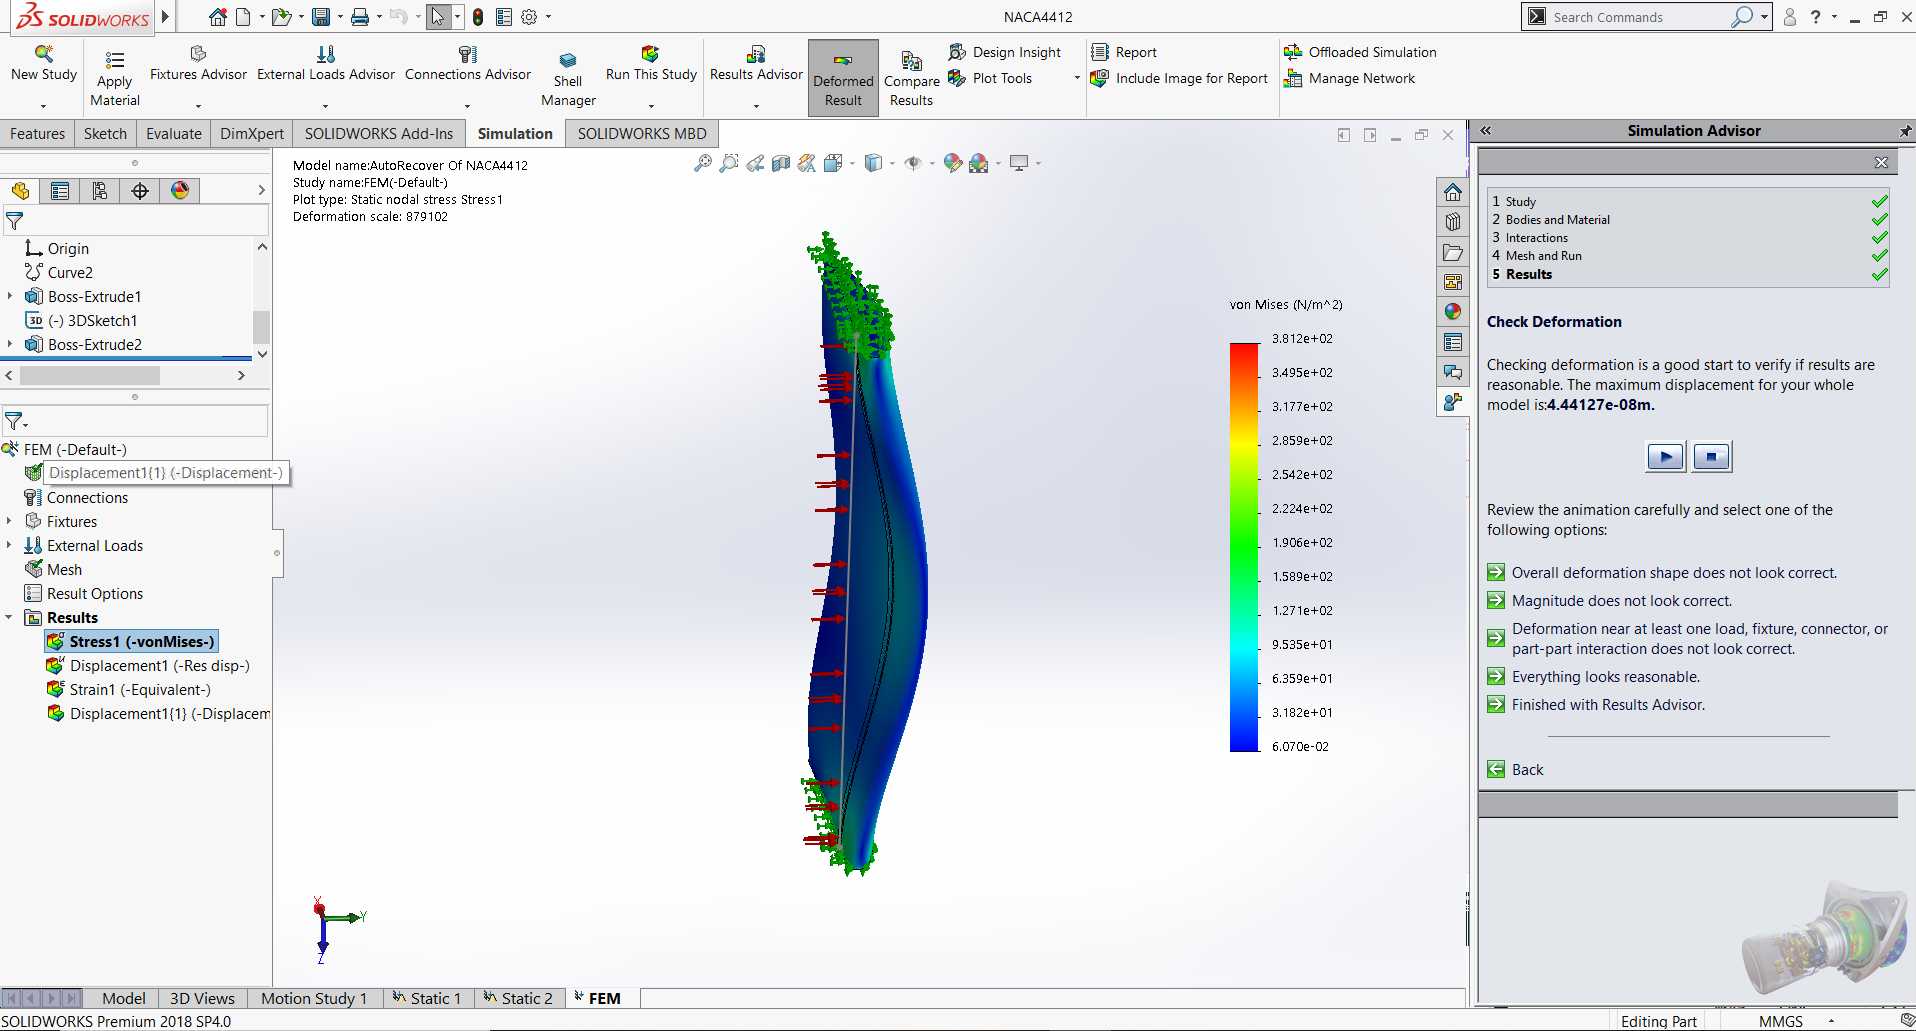Click Edit Appearance icon in view toolbar

pyautogui.click(x=953, y=163)
